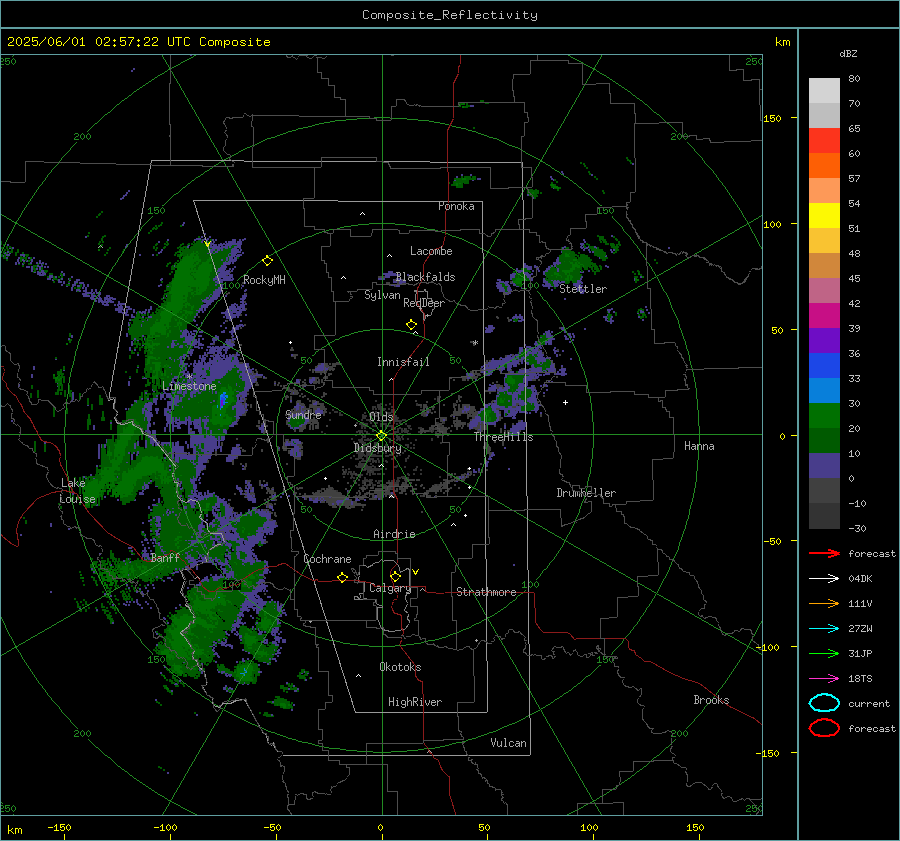Click the Banff label on map
Screen dimensions: 900x841
coord(165,558)
